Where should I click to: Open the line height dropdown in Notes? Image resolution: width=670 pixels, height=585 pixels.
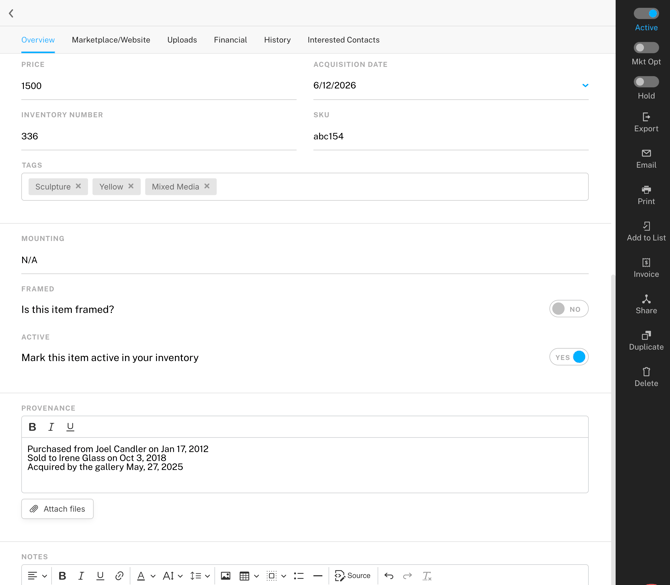tap(200, 576)
